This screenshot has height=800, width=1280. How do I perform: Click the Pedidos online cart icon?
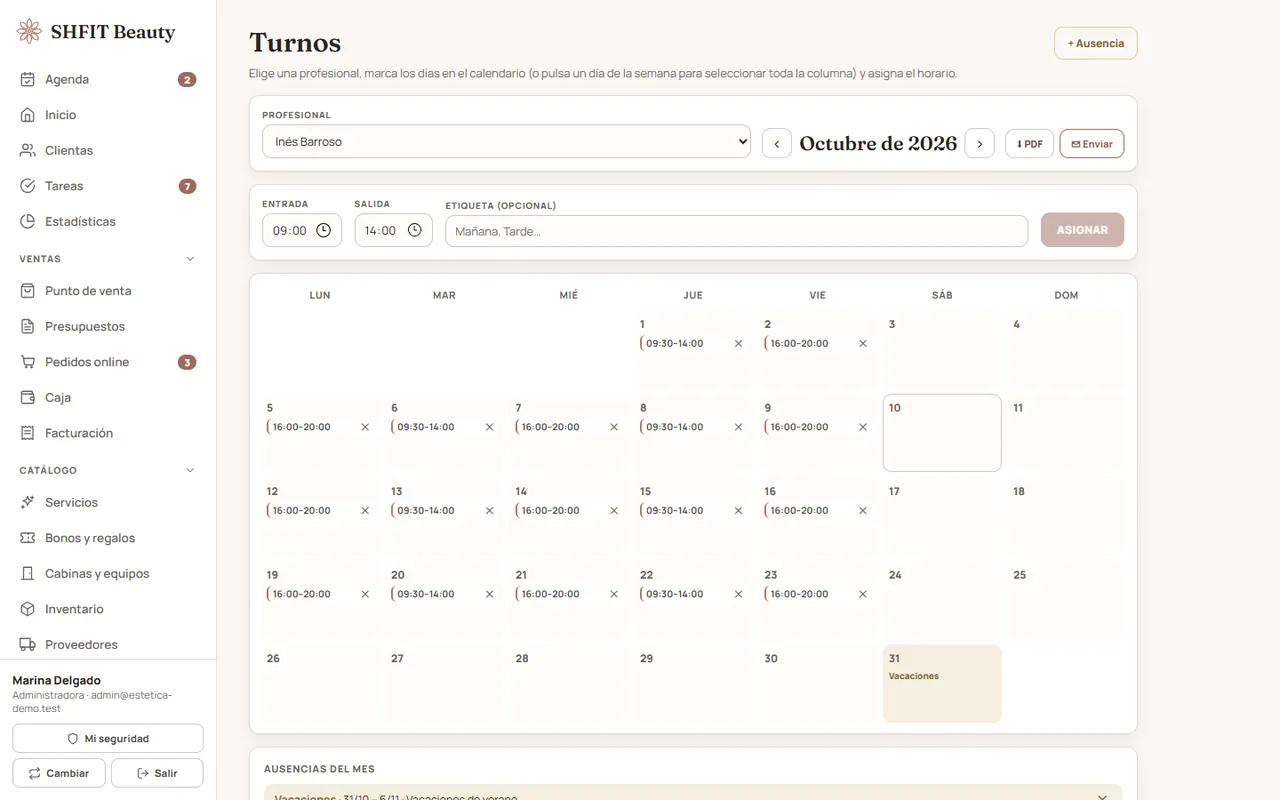(28, 362)
